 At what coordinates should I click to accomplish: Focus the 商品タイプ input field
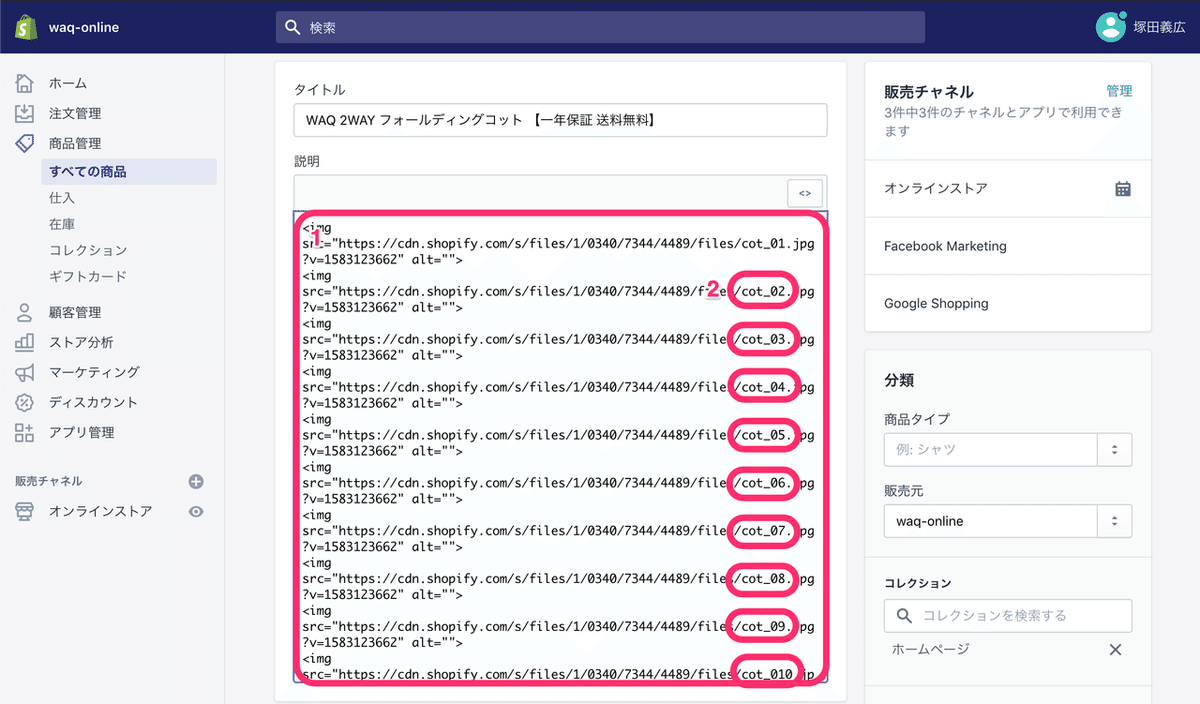coord(991,450)
